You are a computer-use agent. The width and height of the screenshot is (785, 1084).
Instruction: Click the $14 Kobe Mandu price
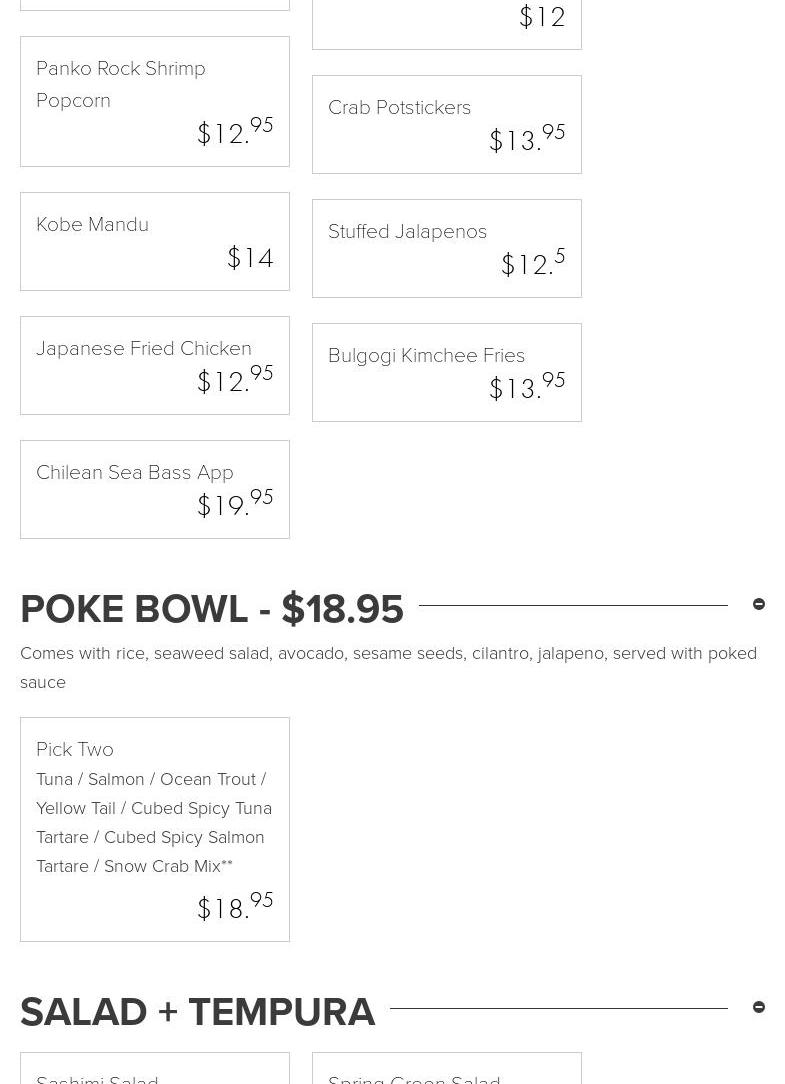tap(250, 258)
